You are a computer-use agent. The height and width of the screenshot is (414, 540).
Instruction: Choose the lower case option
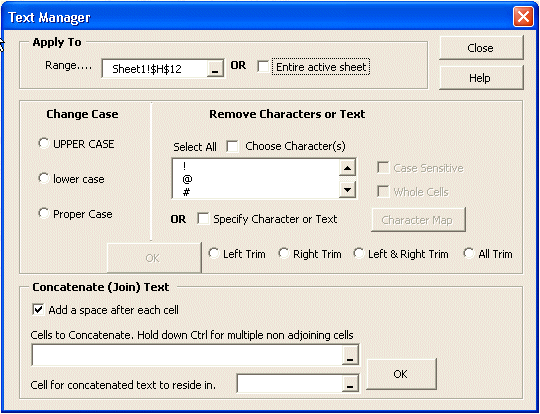click(x=43, y=178)
